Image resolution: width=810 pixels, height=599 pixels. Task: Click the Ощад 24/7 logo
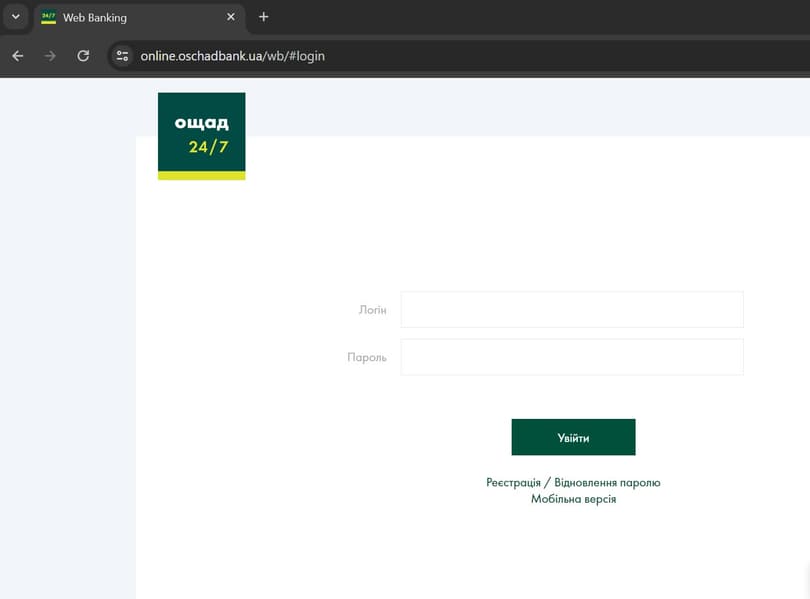201,133
